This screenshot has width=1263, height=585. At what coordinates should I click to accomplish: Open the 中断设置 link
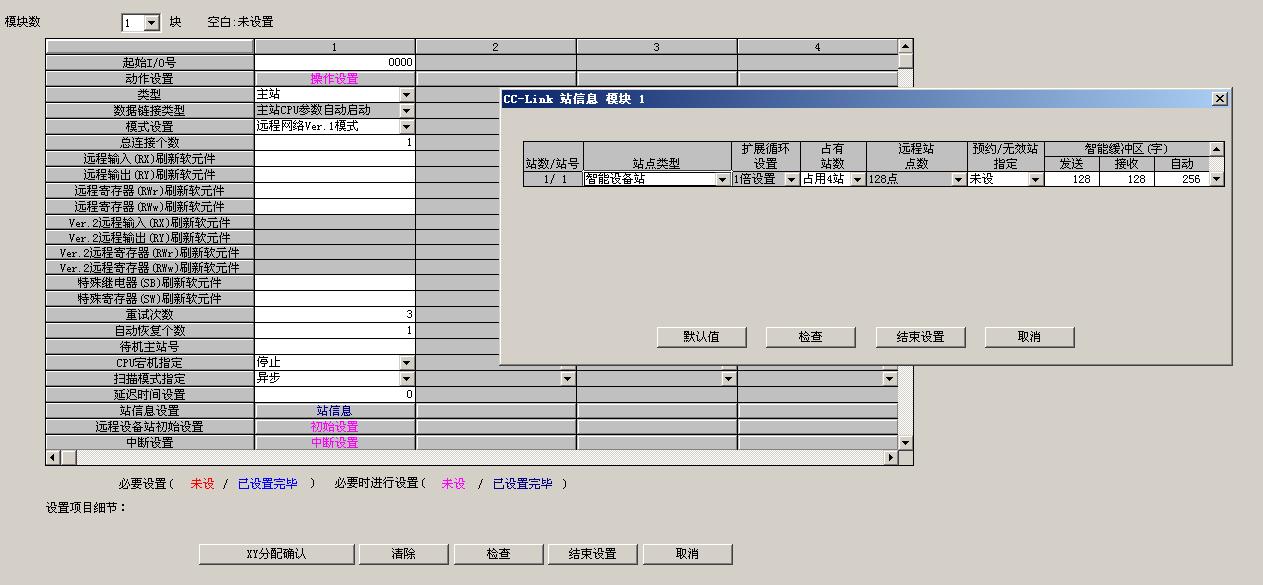pos(334,443)
